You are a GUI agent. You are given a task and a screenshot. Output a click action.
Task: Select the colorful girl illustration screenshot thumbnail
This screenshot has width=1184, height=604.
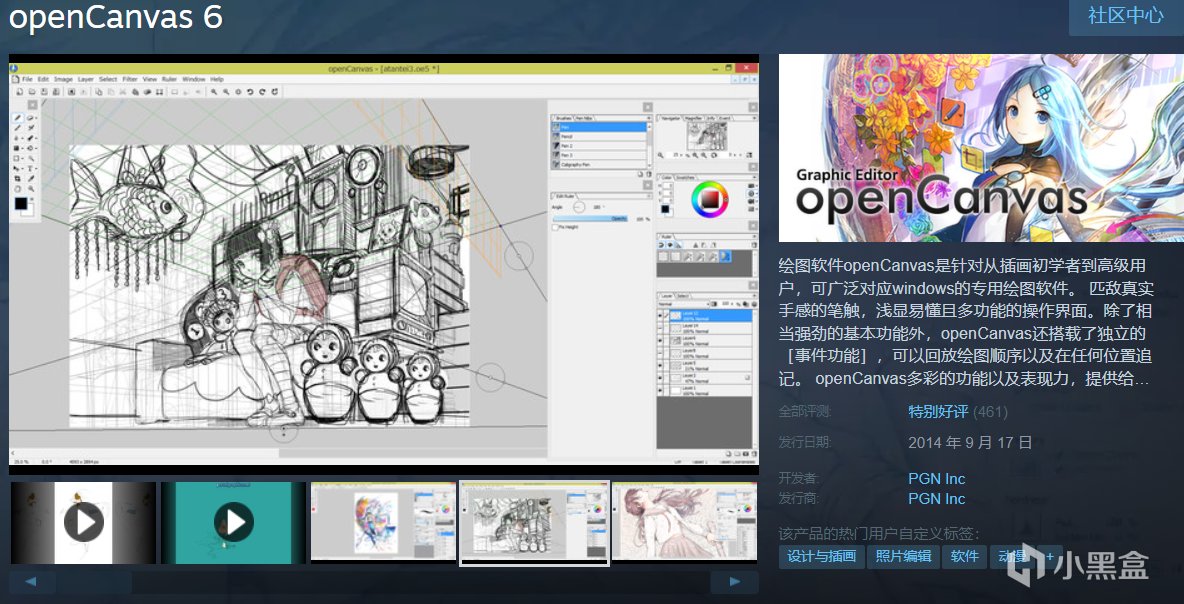point(383,522)
